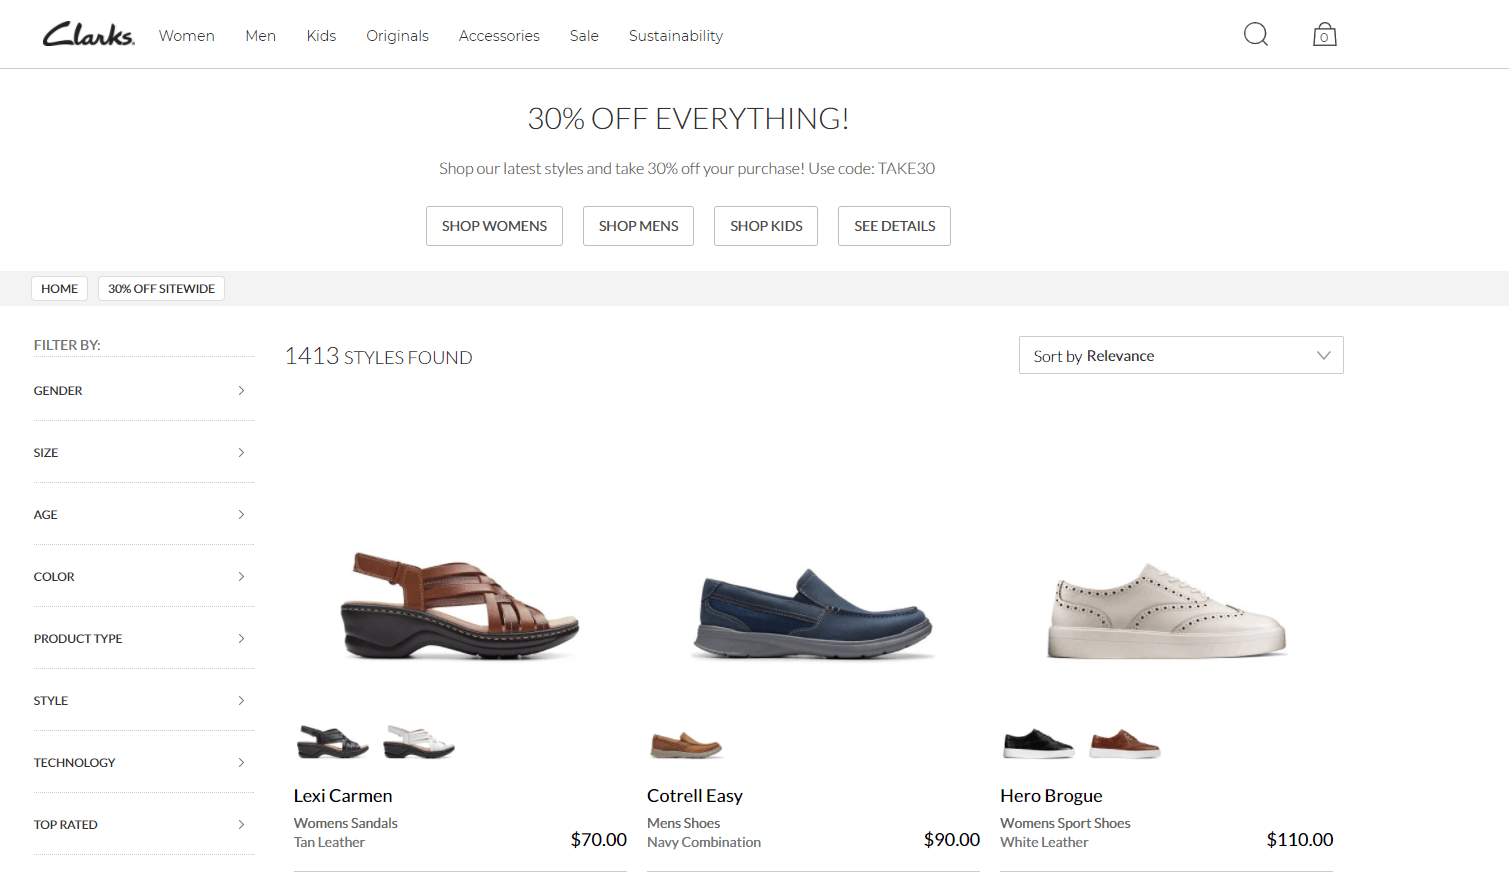Image resolution: width=1509 pixels, height=879 pixels.
Task: Open the Kids menu
Action: 321,36
